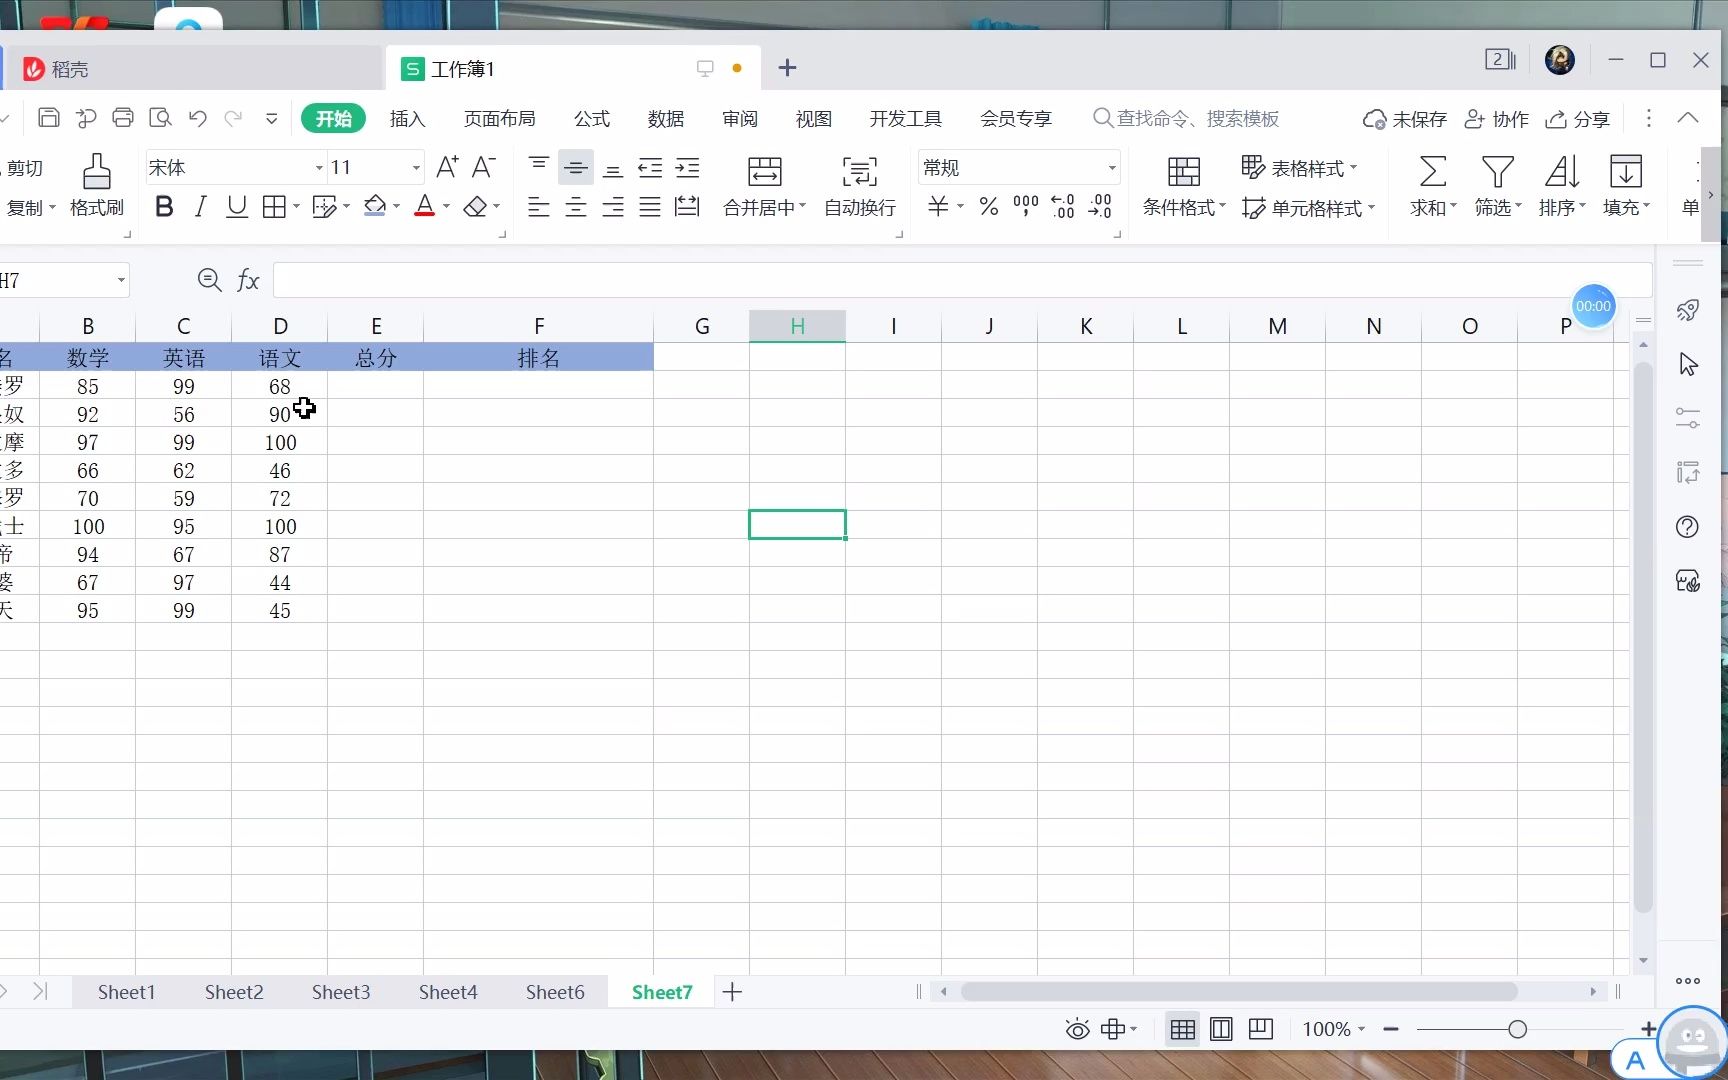Open the Data (数据) tab

pyautogui.click(x=666, y=118)
